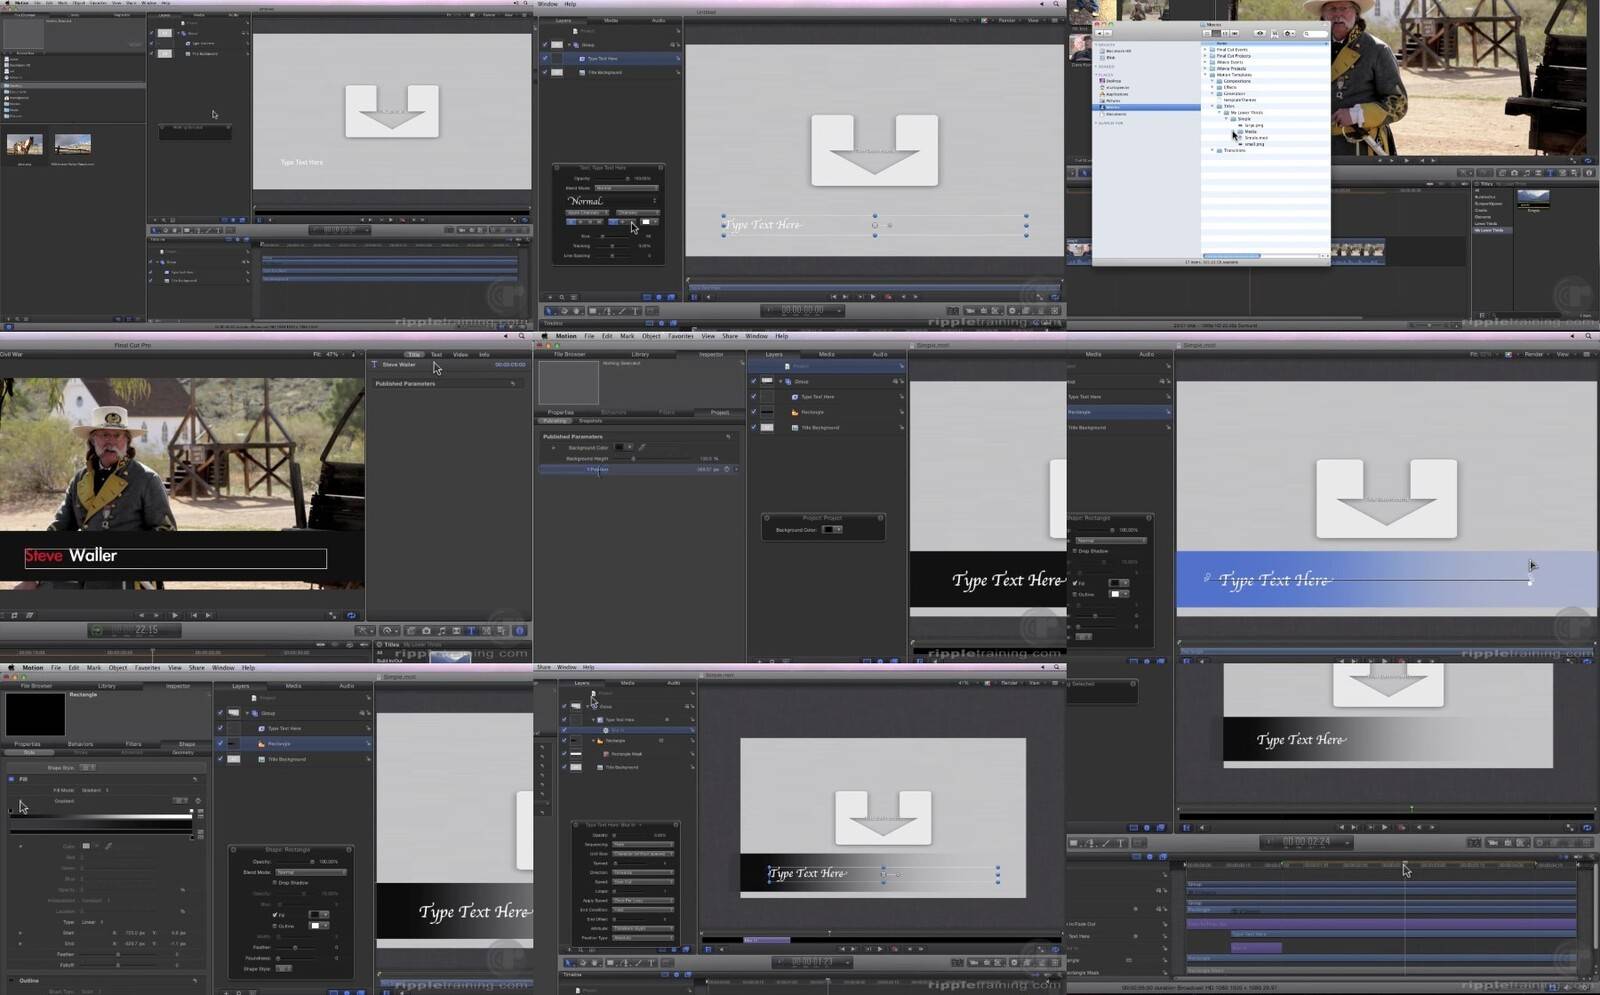Open Gradient preset dropdown in Fill section

point(180,801)
